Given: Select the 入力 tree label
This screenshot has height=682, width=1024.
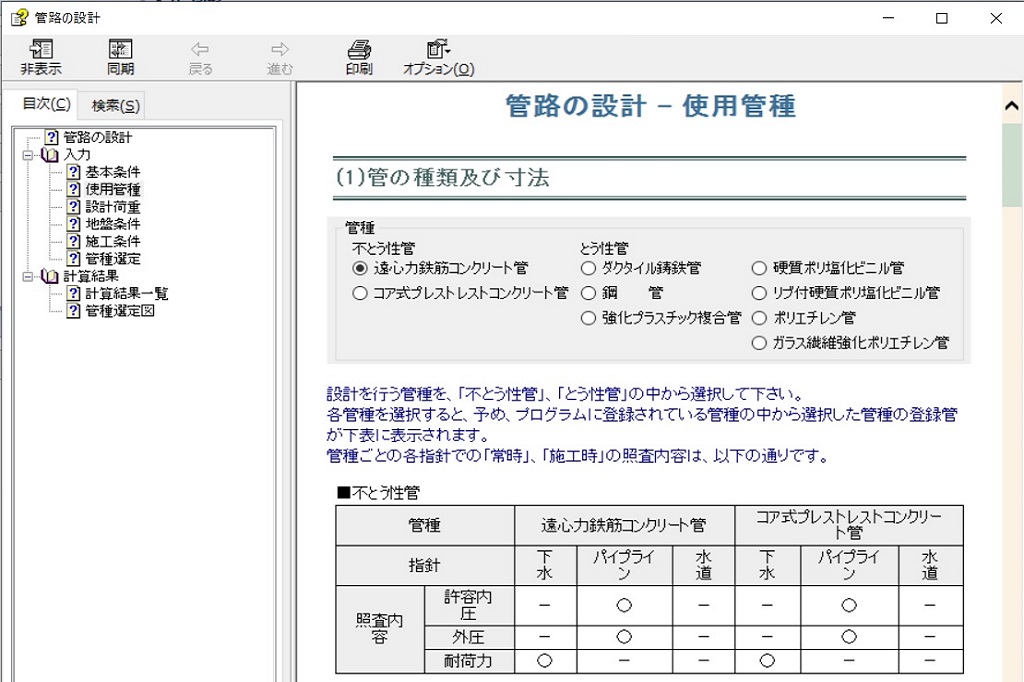Looking at the screenshot, I should coord(77,155).
